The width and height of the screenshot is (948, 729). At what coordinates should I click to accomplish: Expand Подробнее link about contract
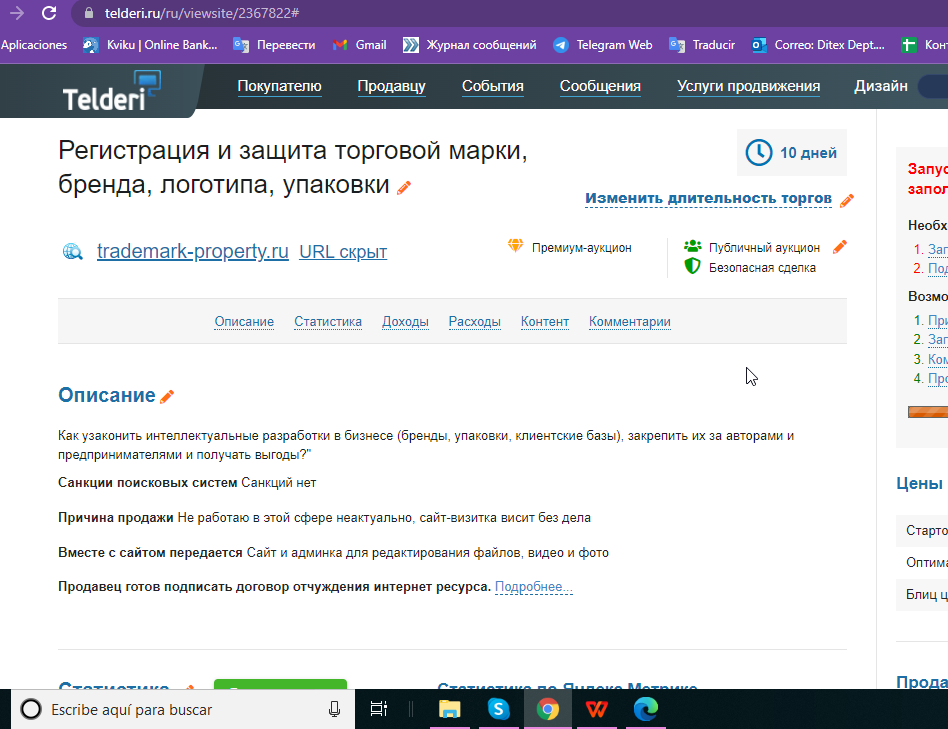pyautogui.click(x=534, y=587)
